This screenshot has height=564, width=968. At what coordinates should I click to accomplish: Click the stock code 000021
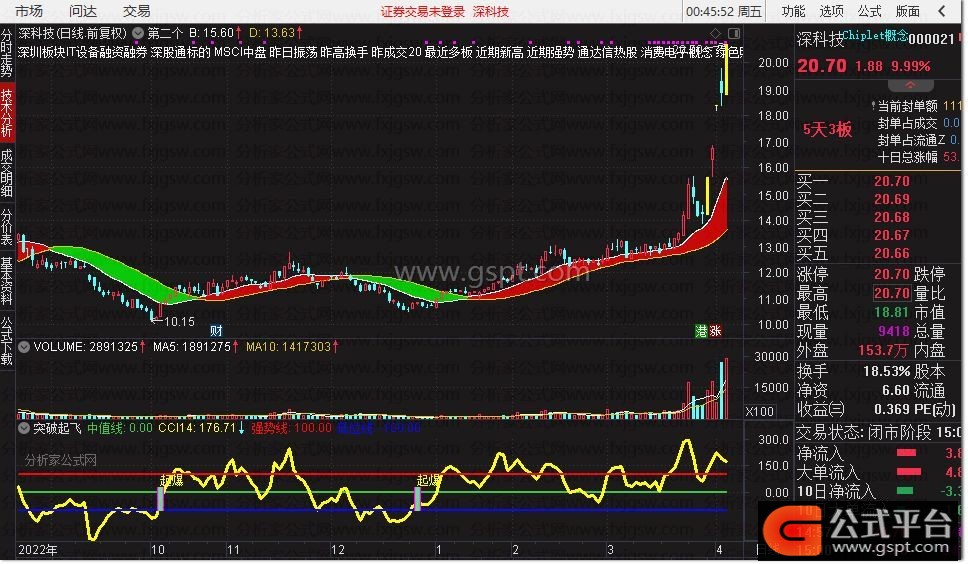[932, 39]
